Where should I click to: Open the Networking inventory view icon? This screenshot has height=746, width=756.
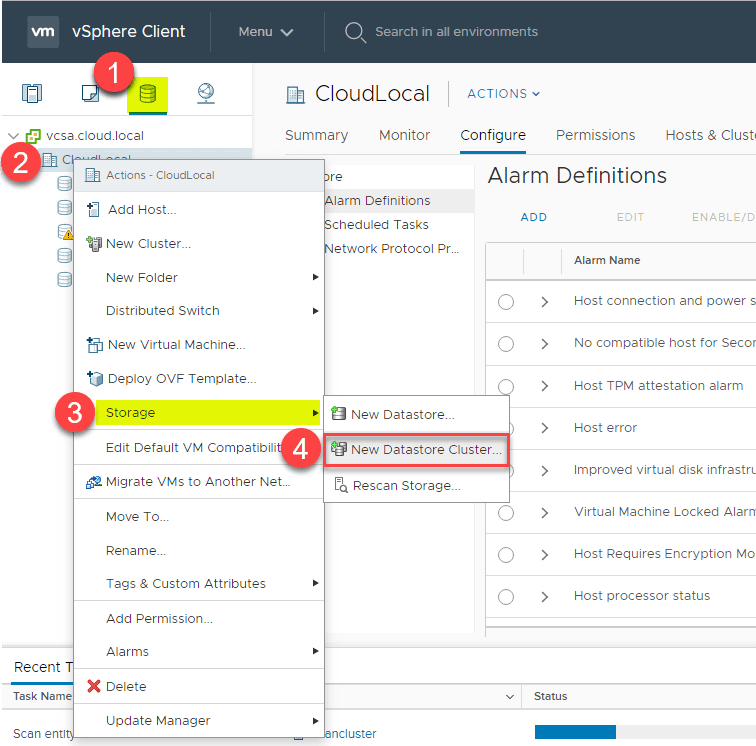[x=206, y=93]
